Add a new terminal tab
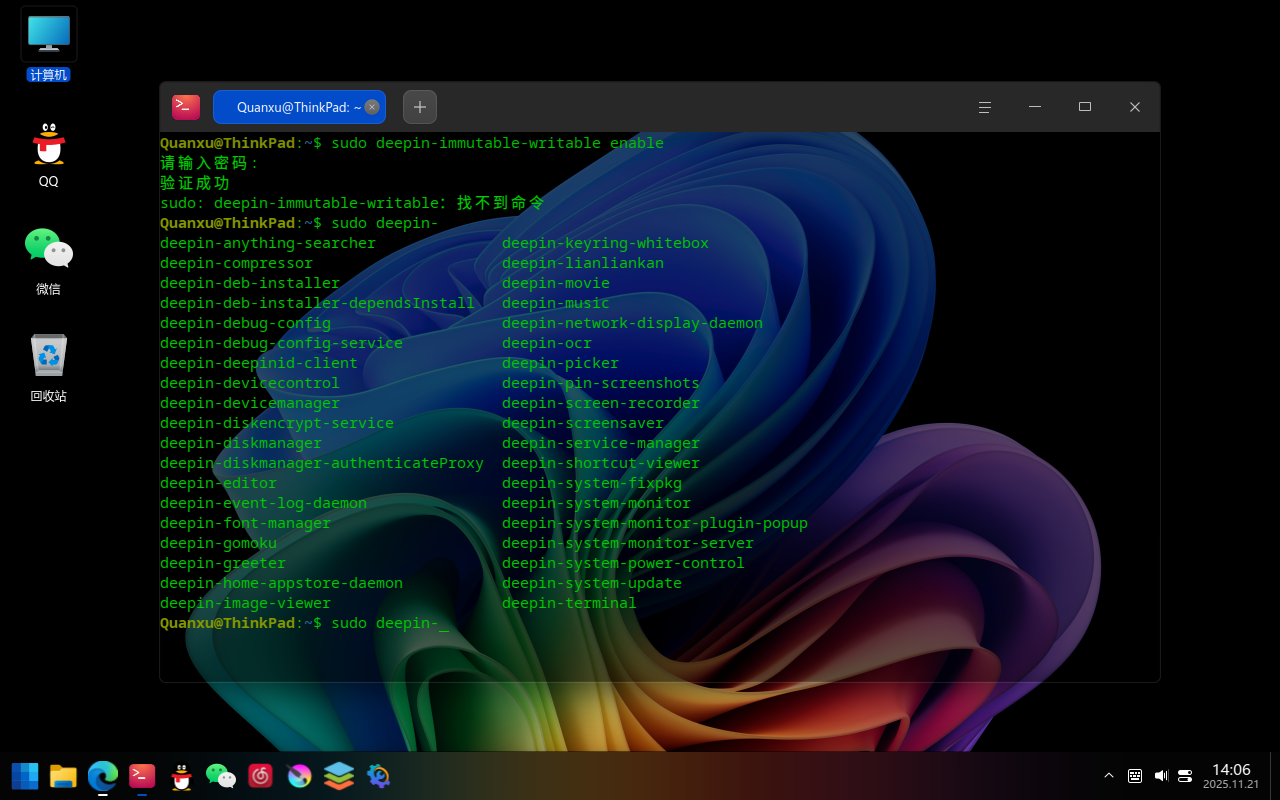Screen dimensions: 1280x800 [x=420, y=107]
